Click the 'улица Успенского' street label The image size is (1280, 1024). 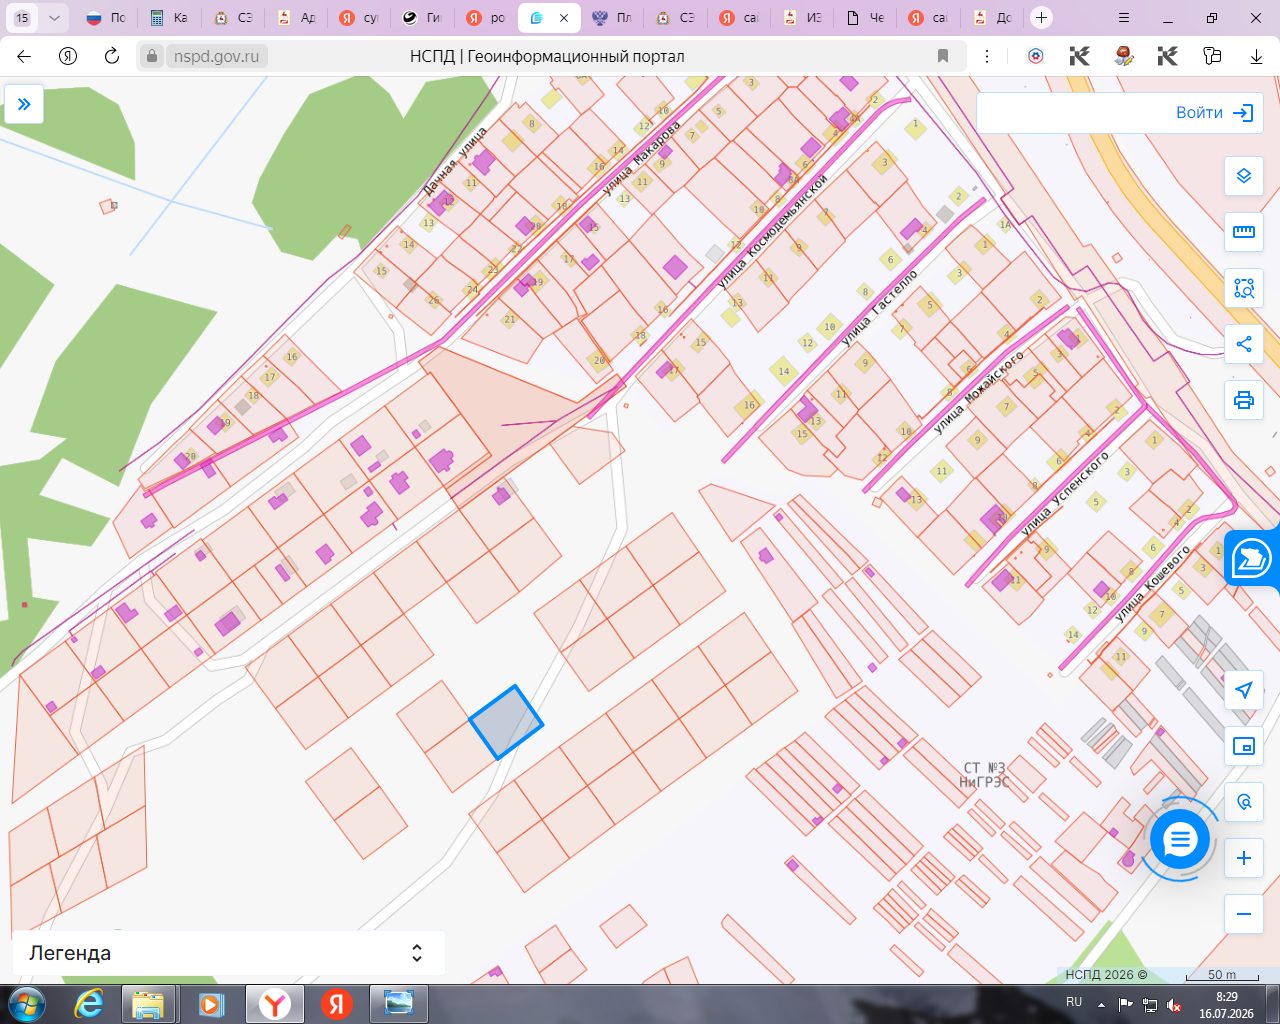pos(1065,494)
